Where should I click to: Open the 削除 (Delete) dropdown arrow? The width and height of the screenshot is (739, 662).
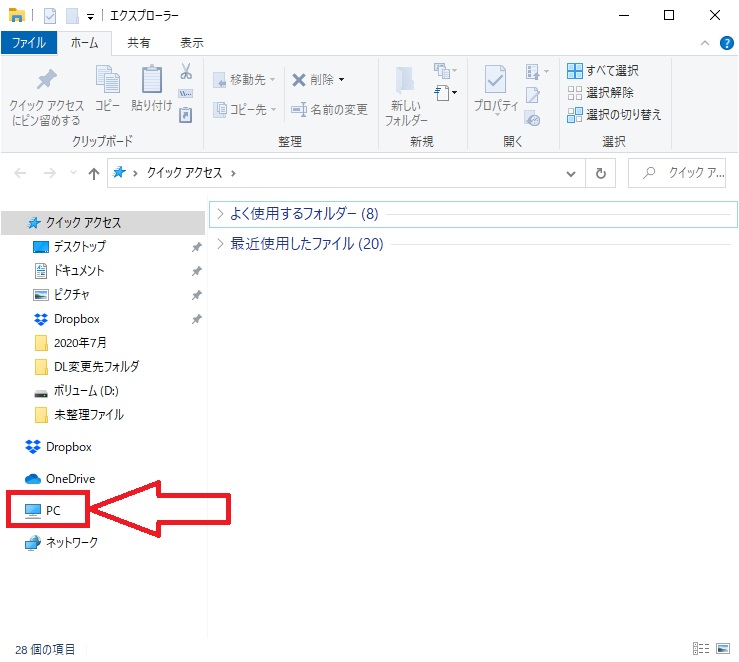(341, 80)
